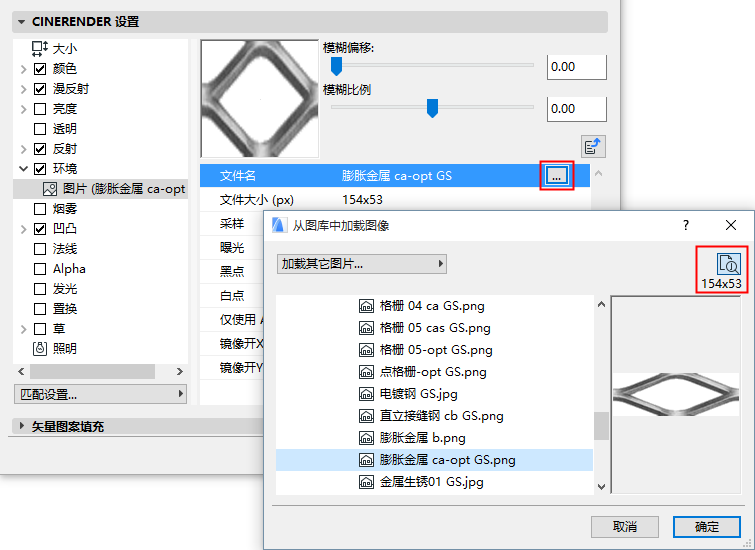Enable the 发光 checkbox

click(40, 289)
